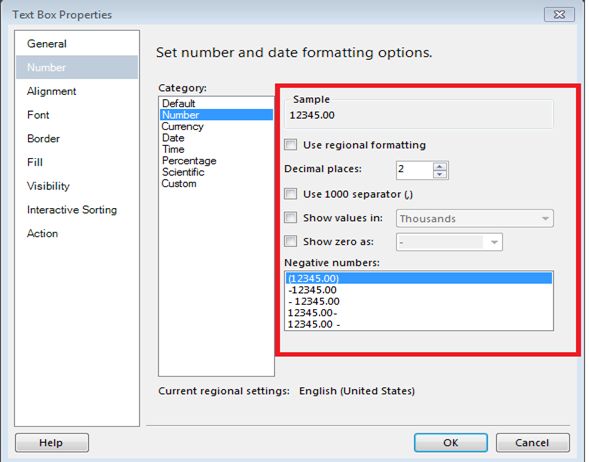Image resolution: width=589 pixels, height=462 pixels.
Task: Choose Percentage category
Action: (x=189, y=160)
